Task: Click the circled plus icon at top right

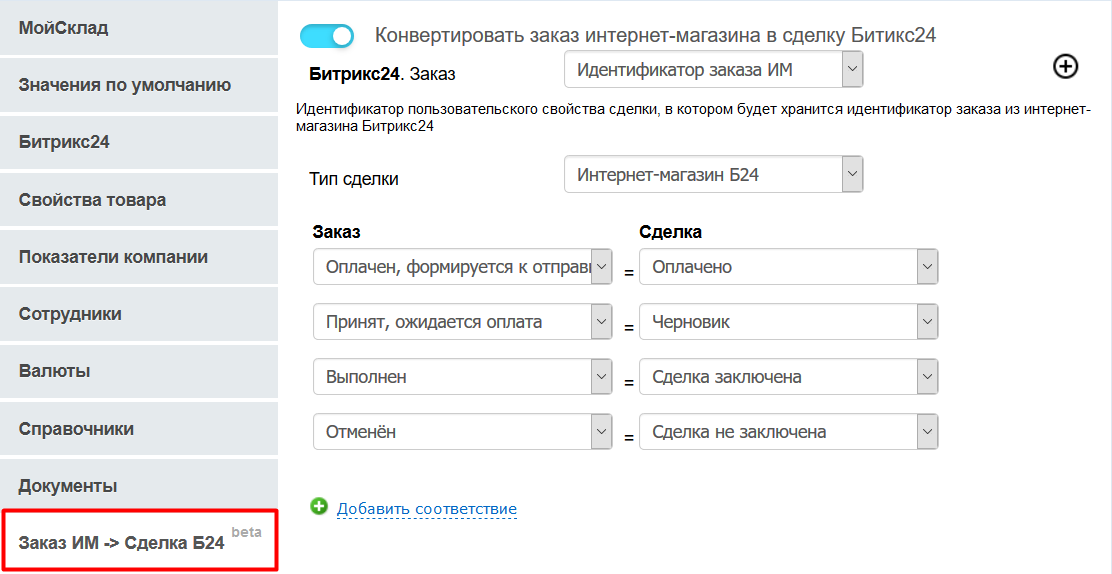Action: coord(1066,67)
